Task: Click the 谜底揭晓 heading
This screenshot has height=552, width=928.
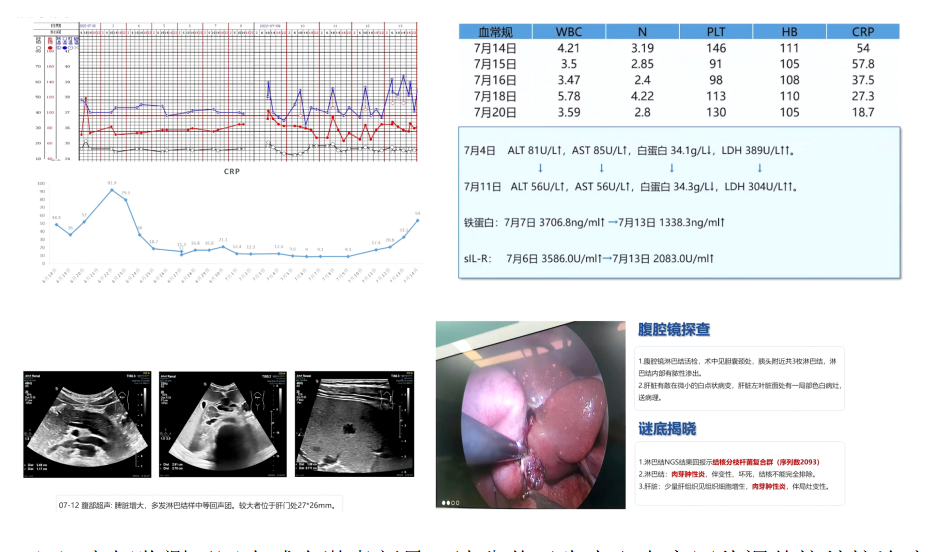Action: tap(666, 428)
